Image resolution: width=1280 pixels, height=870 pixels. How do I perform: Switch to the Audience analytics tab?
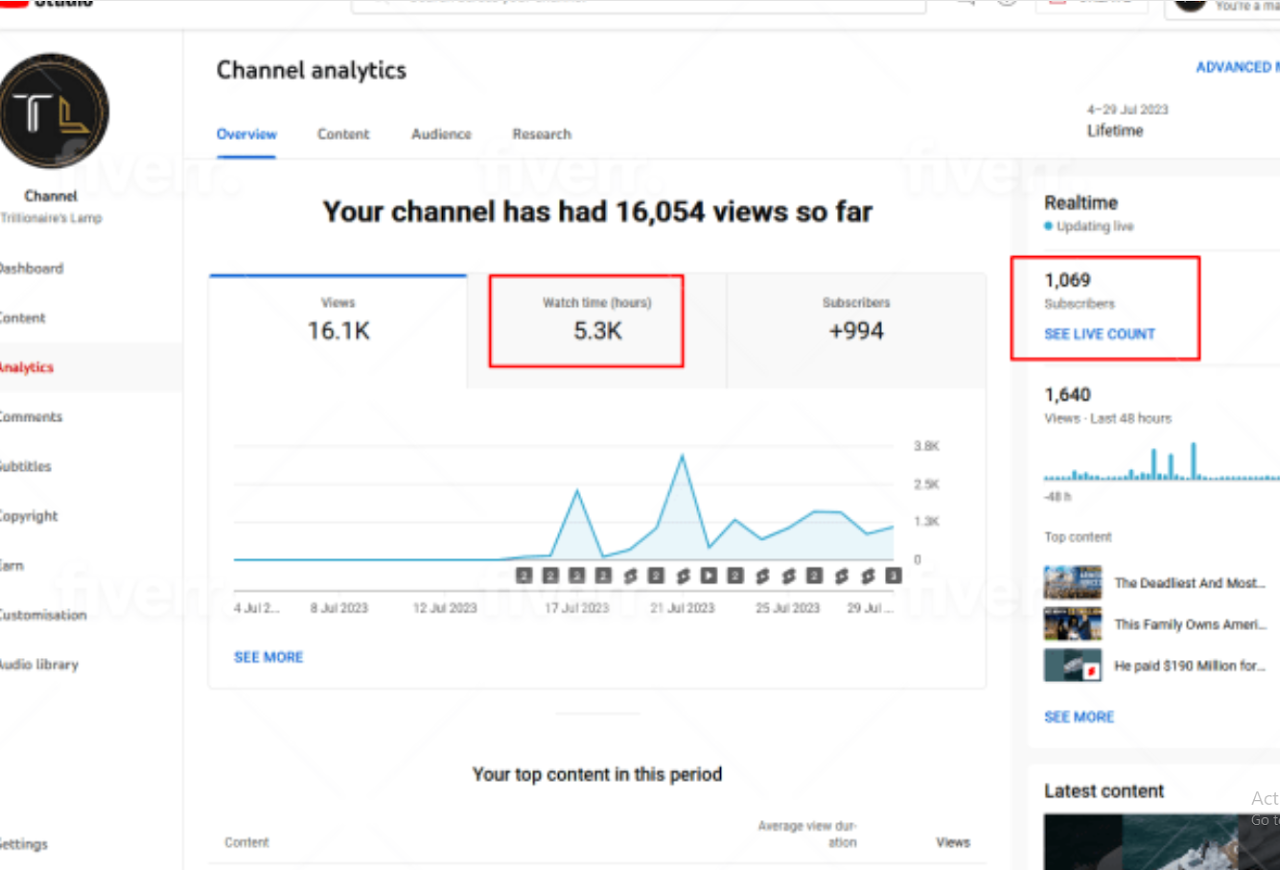441,134
